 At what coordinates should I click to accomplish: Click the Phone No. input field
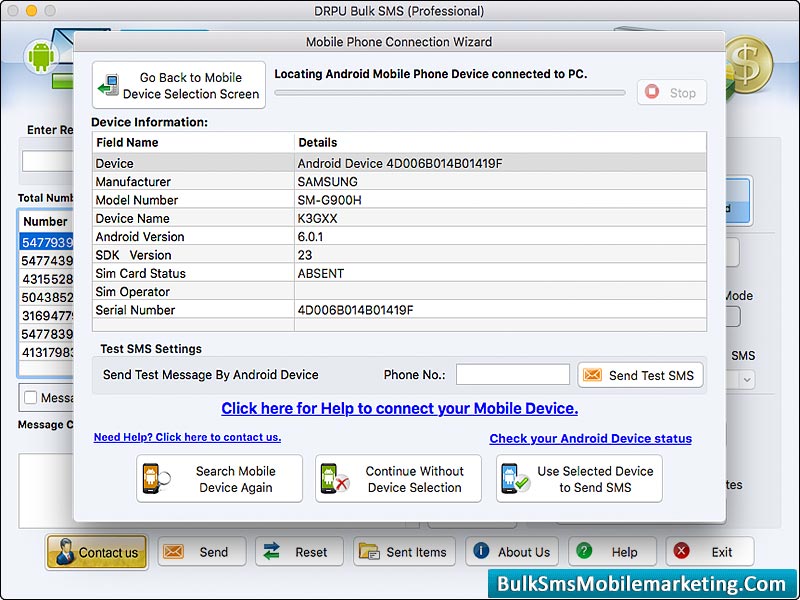point(512,374)
